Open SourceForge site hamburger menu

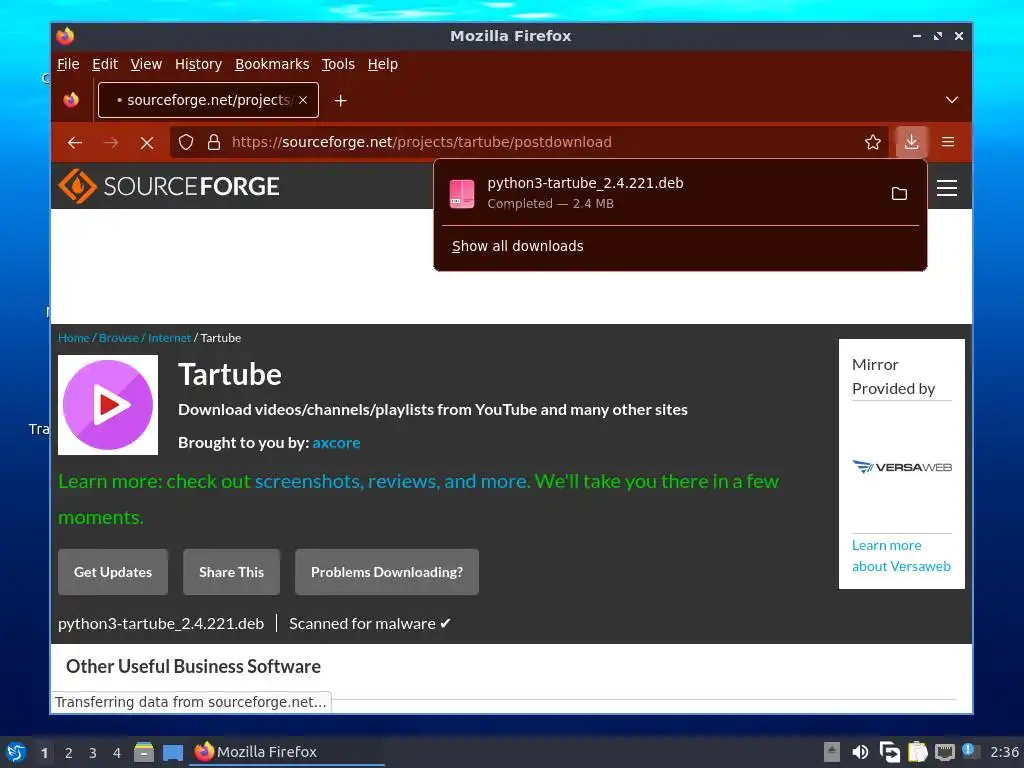(947, 188)
